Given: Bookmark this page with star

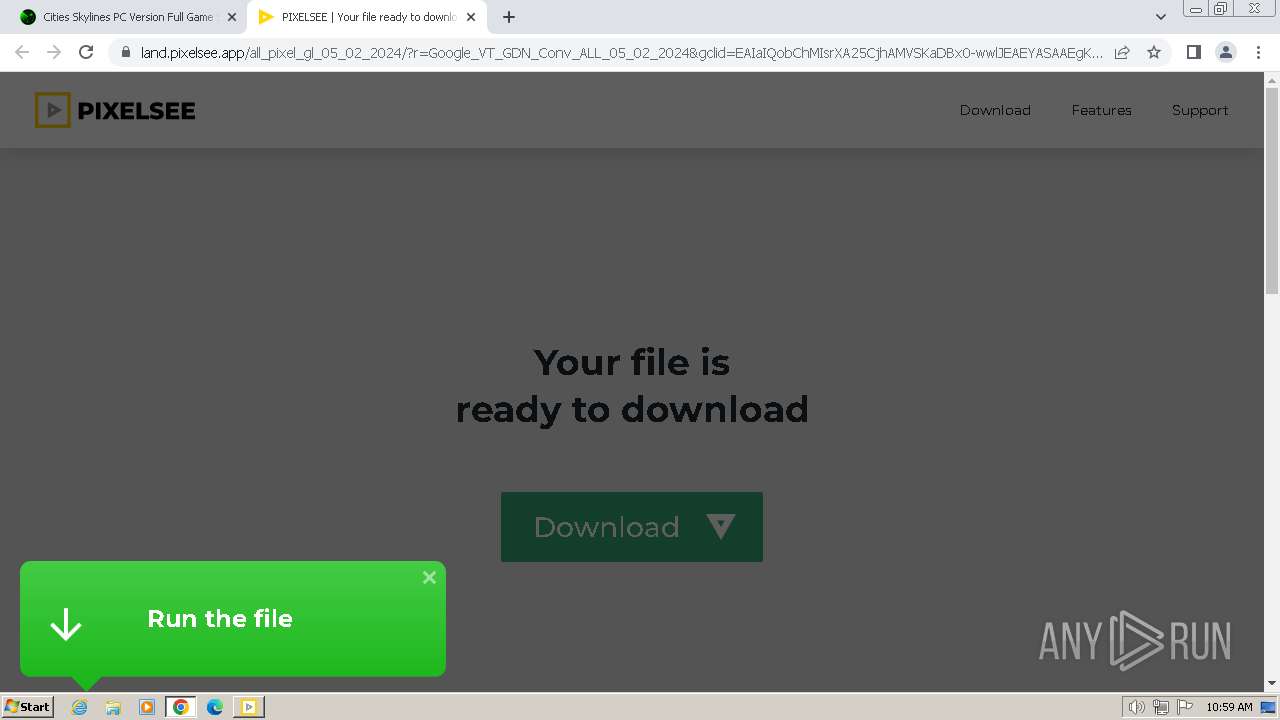Looking at the screenshot, I should click(1154, 53).
